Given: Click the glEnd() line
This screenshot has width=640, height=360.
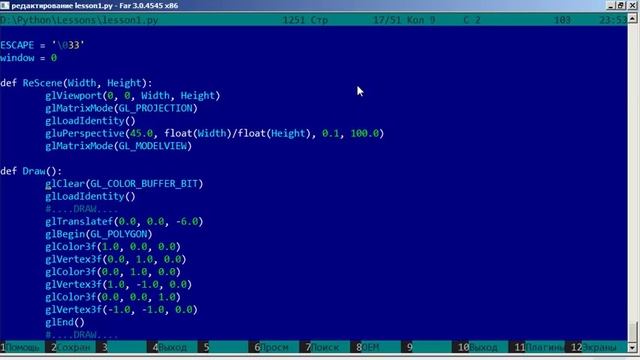Looking at the screenshot, I should click(x=65, y=322).
